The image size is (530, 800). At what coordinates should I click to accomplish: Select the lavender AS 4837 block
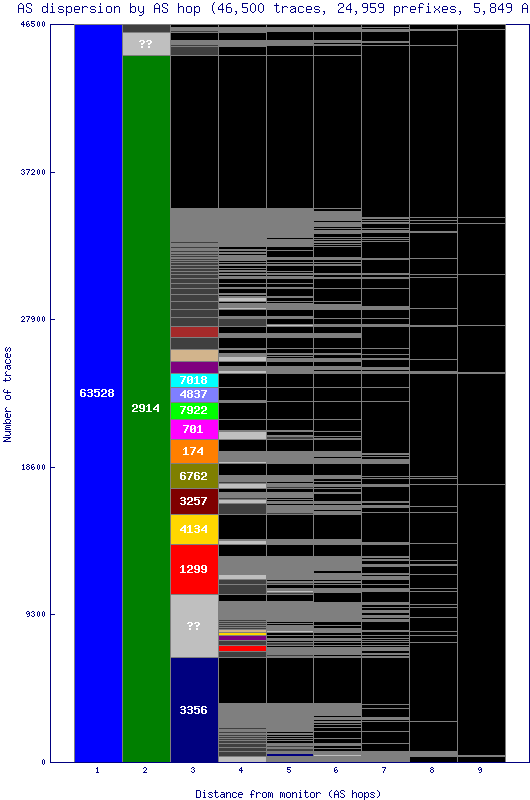[194, 394]
